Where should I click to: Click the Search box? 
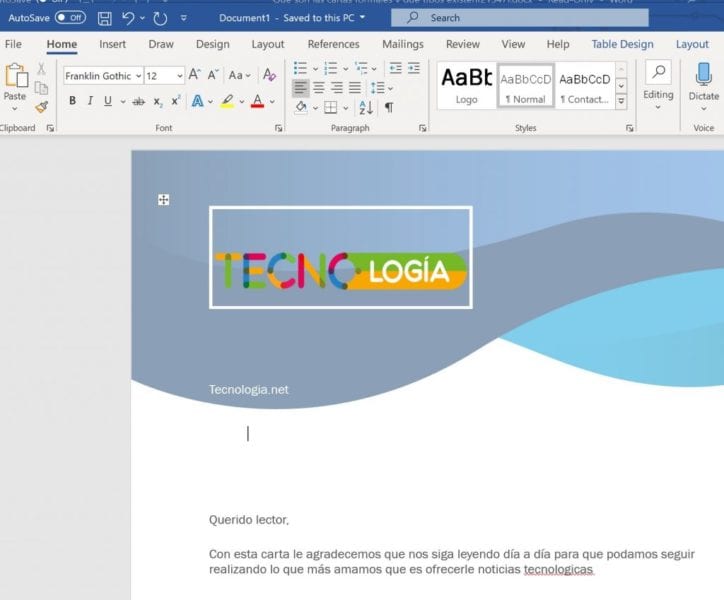point(520,18)
